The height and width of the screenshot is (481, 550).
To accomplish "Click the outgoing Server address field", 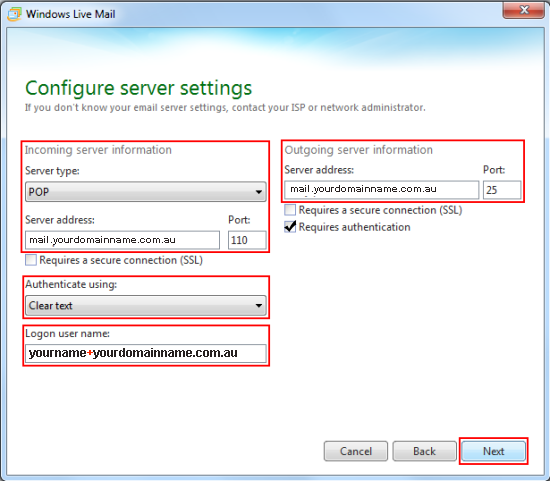I will [x=382, y=190].
